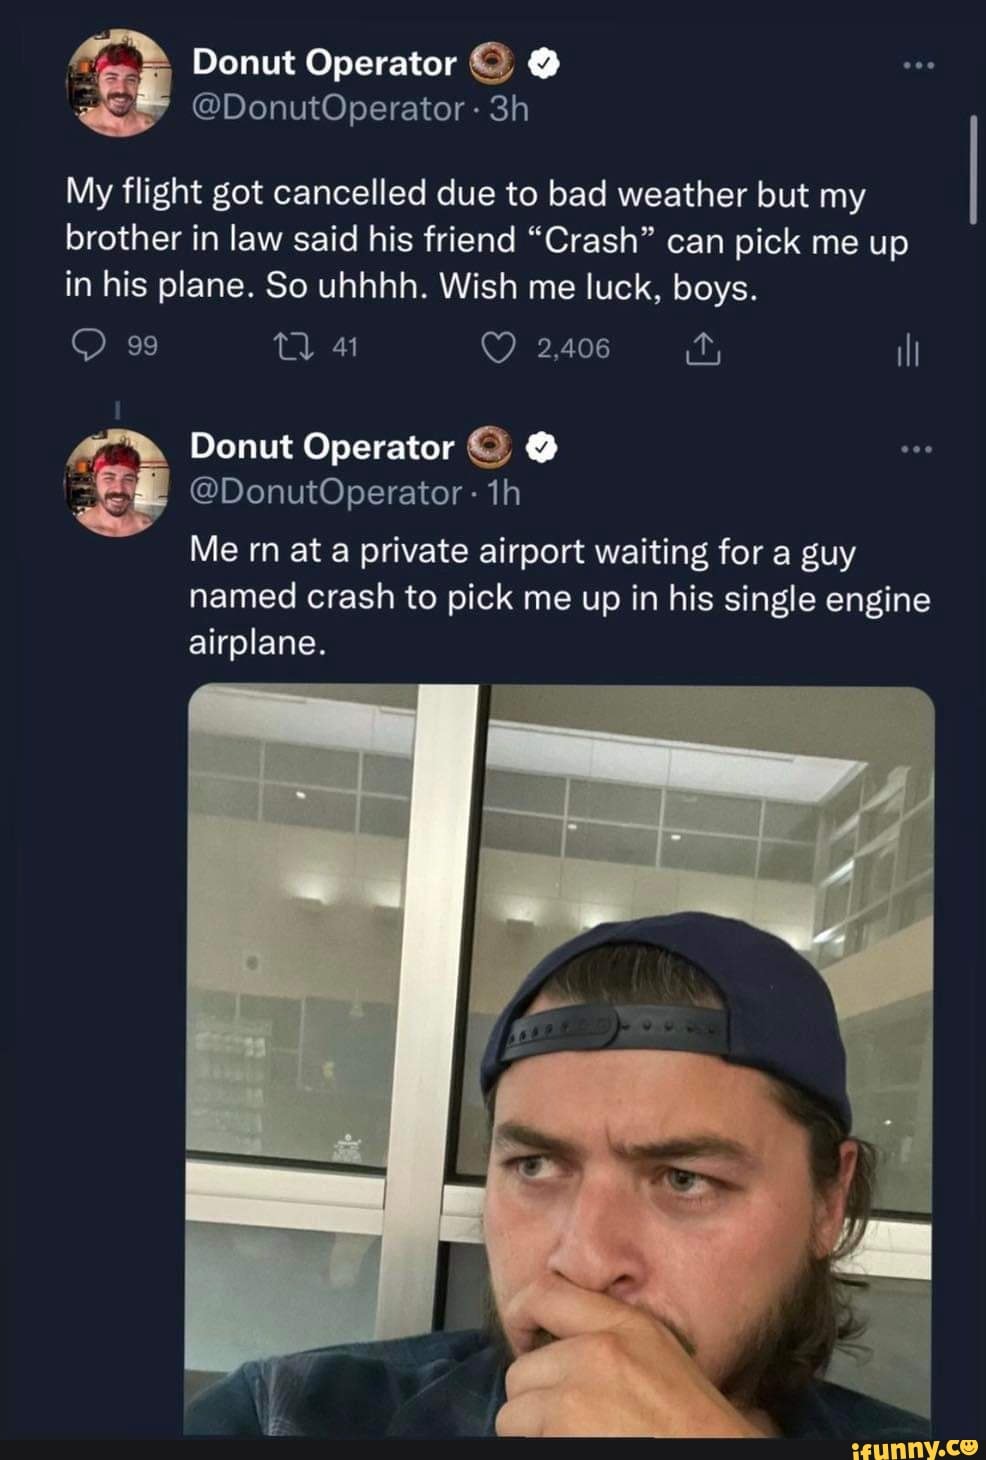Image resolution: width=986 pixels, height=1460 pixels.
Task: Click the ifunny.co watermark logo
Action: 911,1447
